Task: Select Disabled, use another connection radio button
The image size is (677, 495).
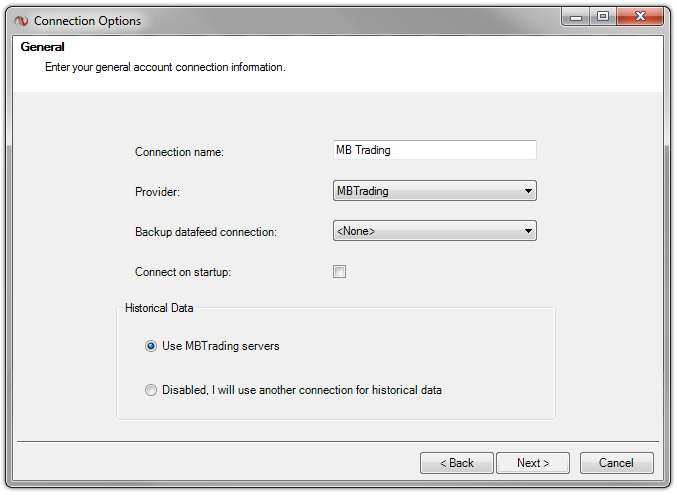Action: pyautogui.click(x=151, y=390)
